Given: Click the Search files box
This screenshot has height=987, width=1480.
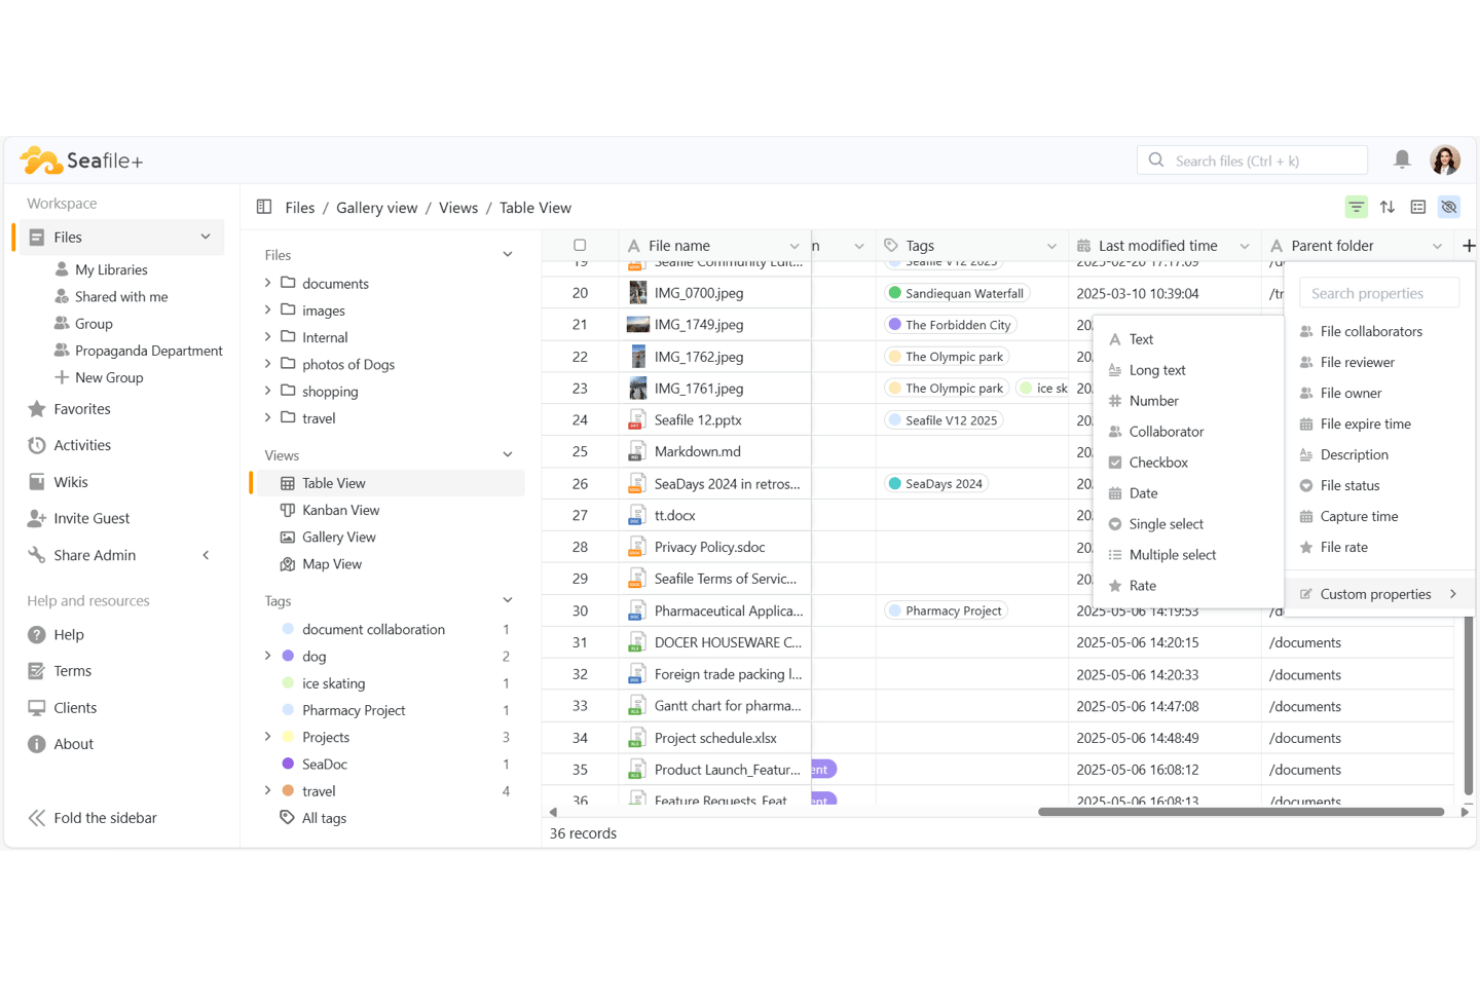Looking at the screenshot, I should (1252, 160).
